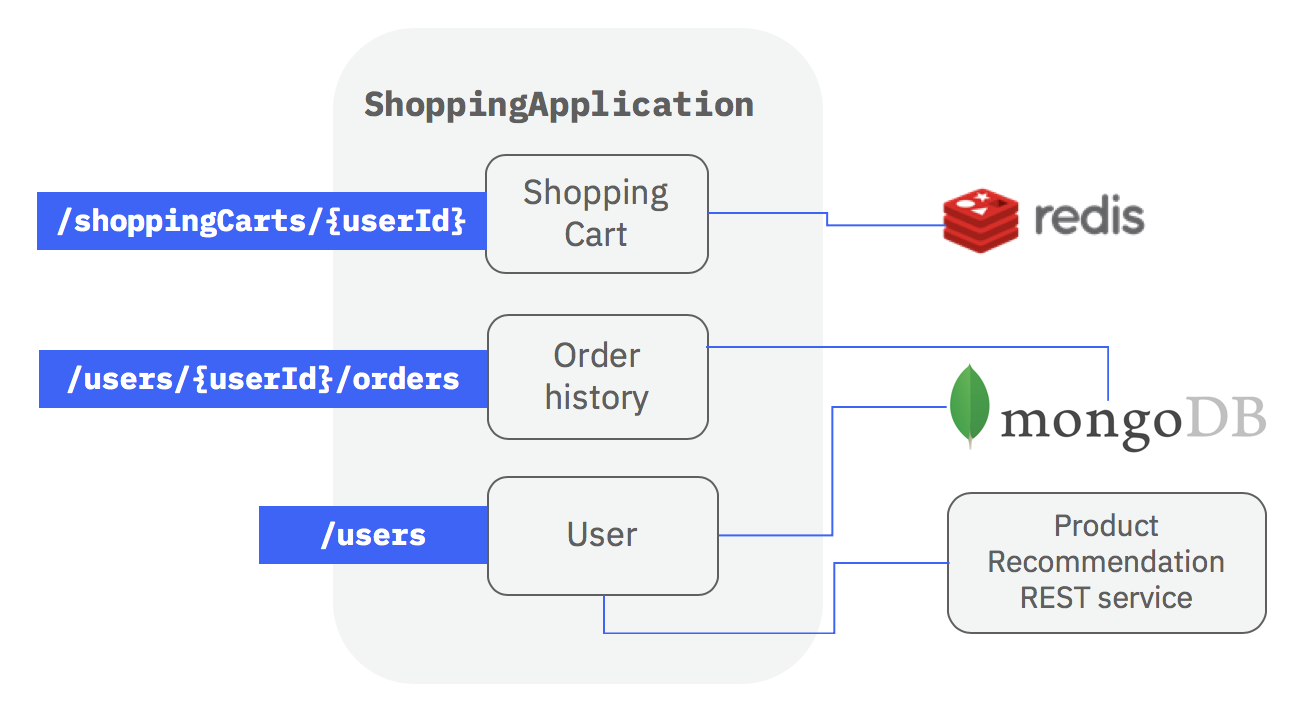Select the Order history component box
Screen dimensions: 1314x716
[598, 377]
